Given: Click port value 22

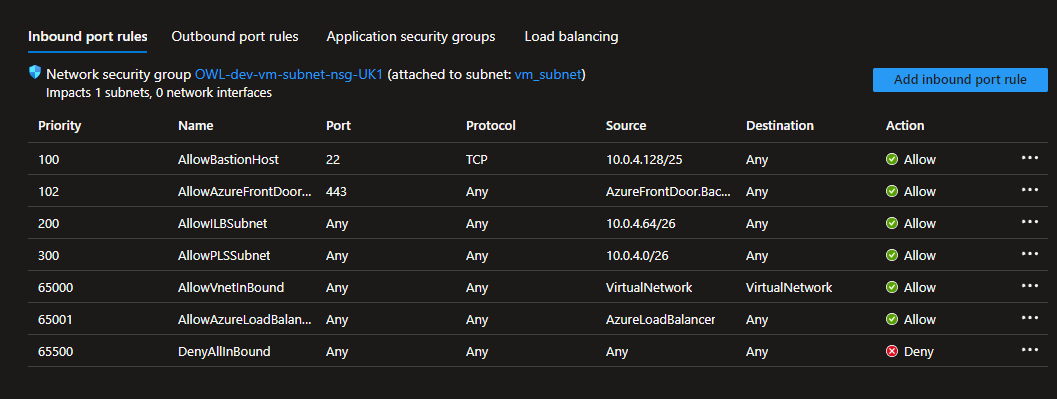Looking at the screenshot, I should [333, 160].
